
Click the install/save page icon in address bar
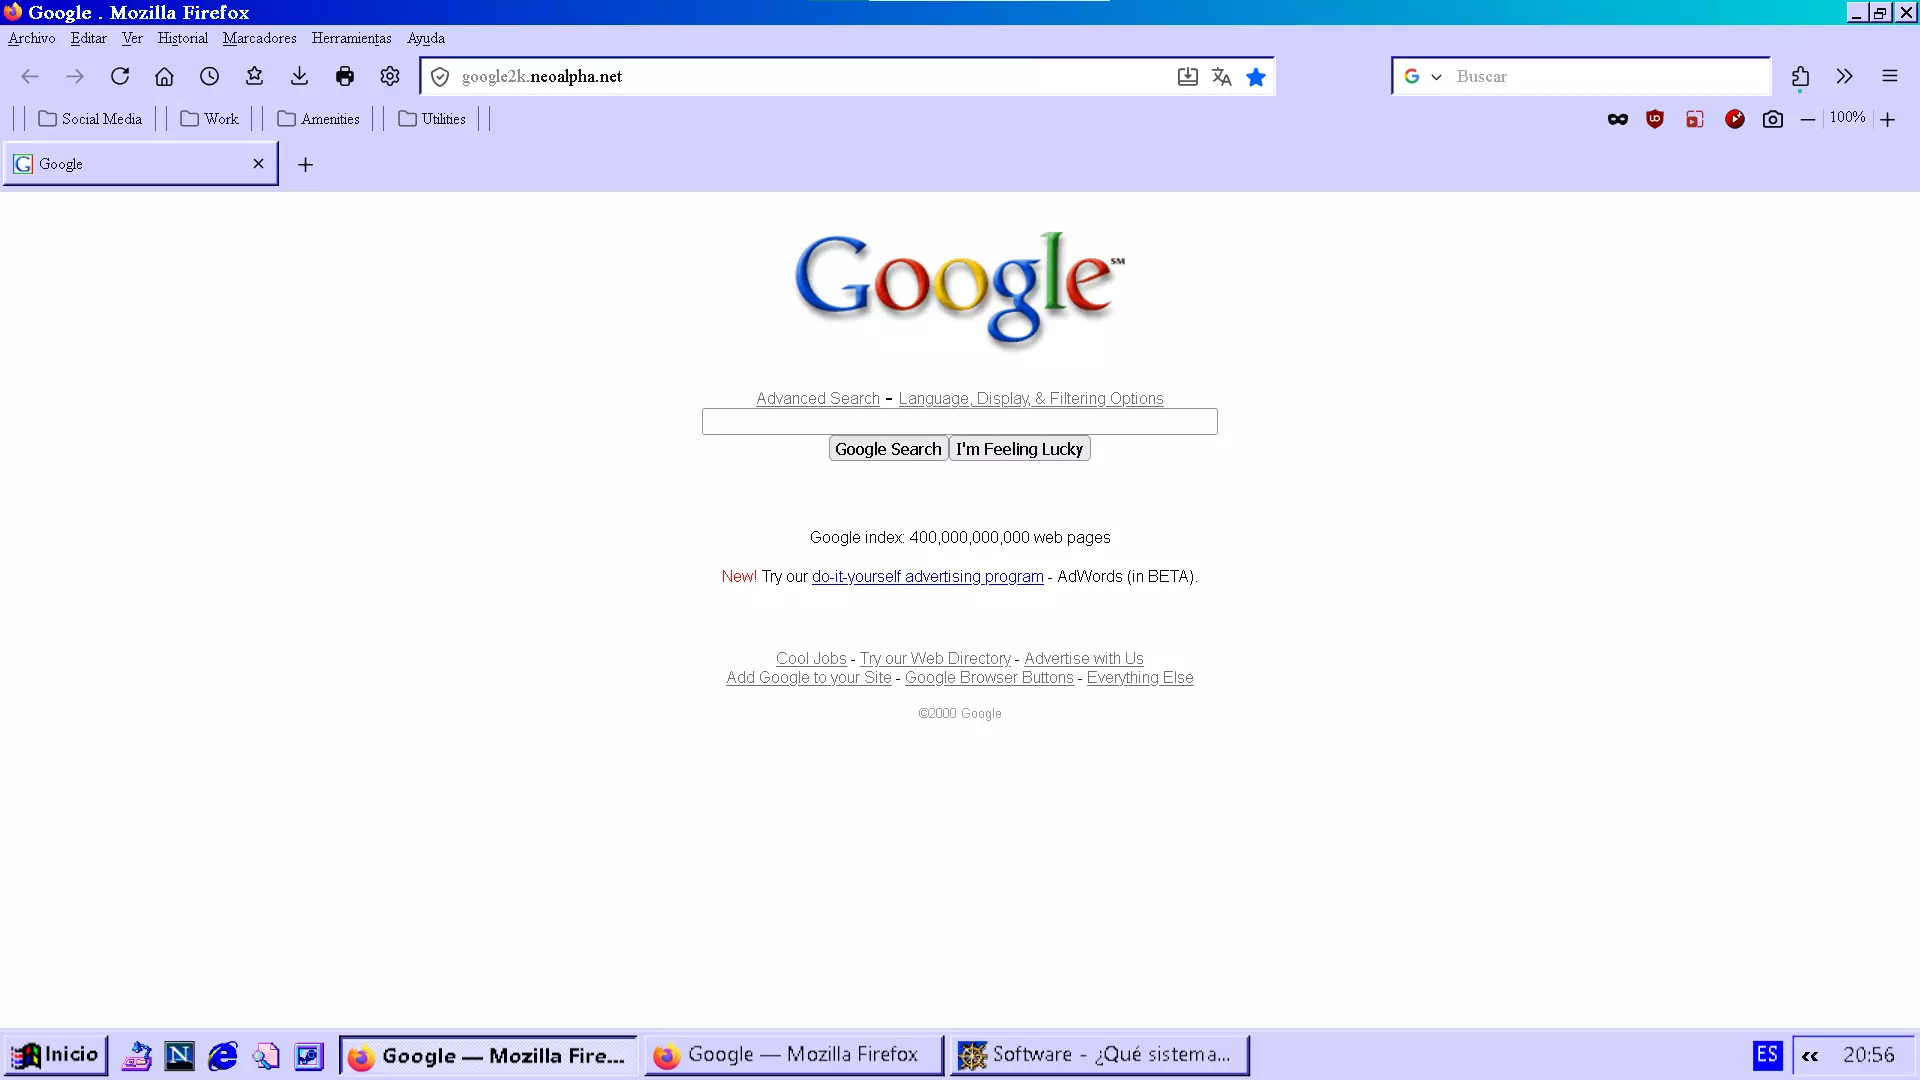tap(1187, 77)
